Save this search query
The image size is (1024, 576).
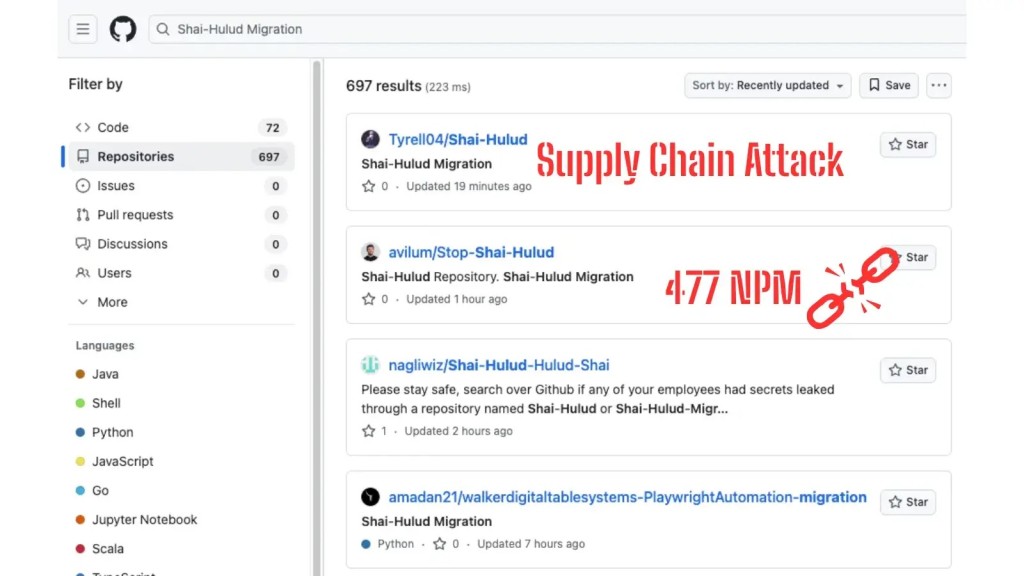(x=888, y=85)
